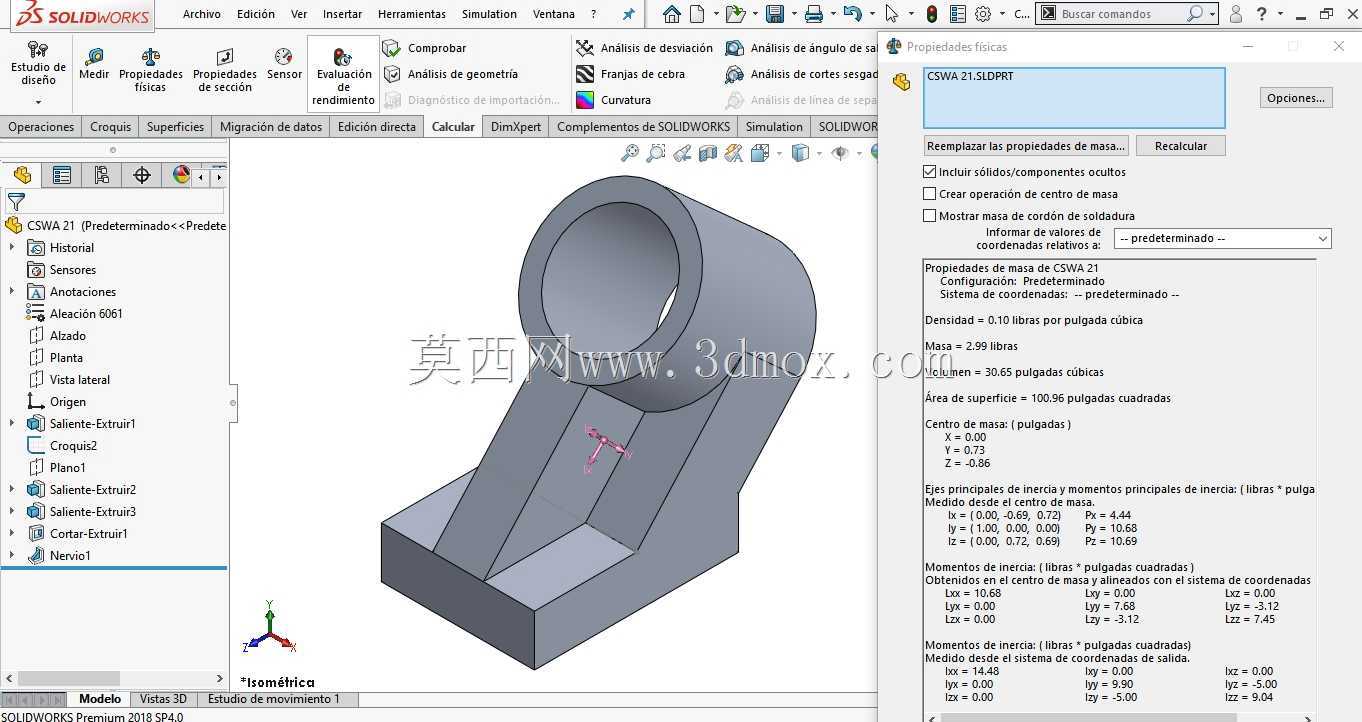Click the Save floppy disk icon

[x=774, y=14]
